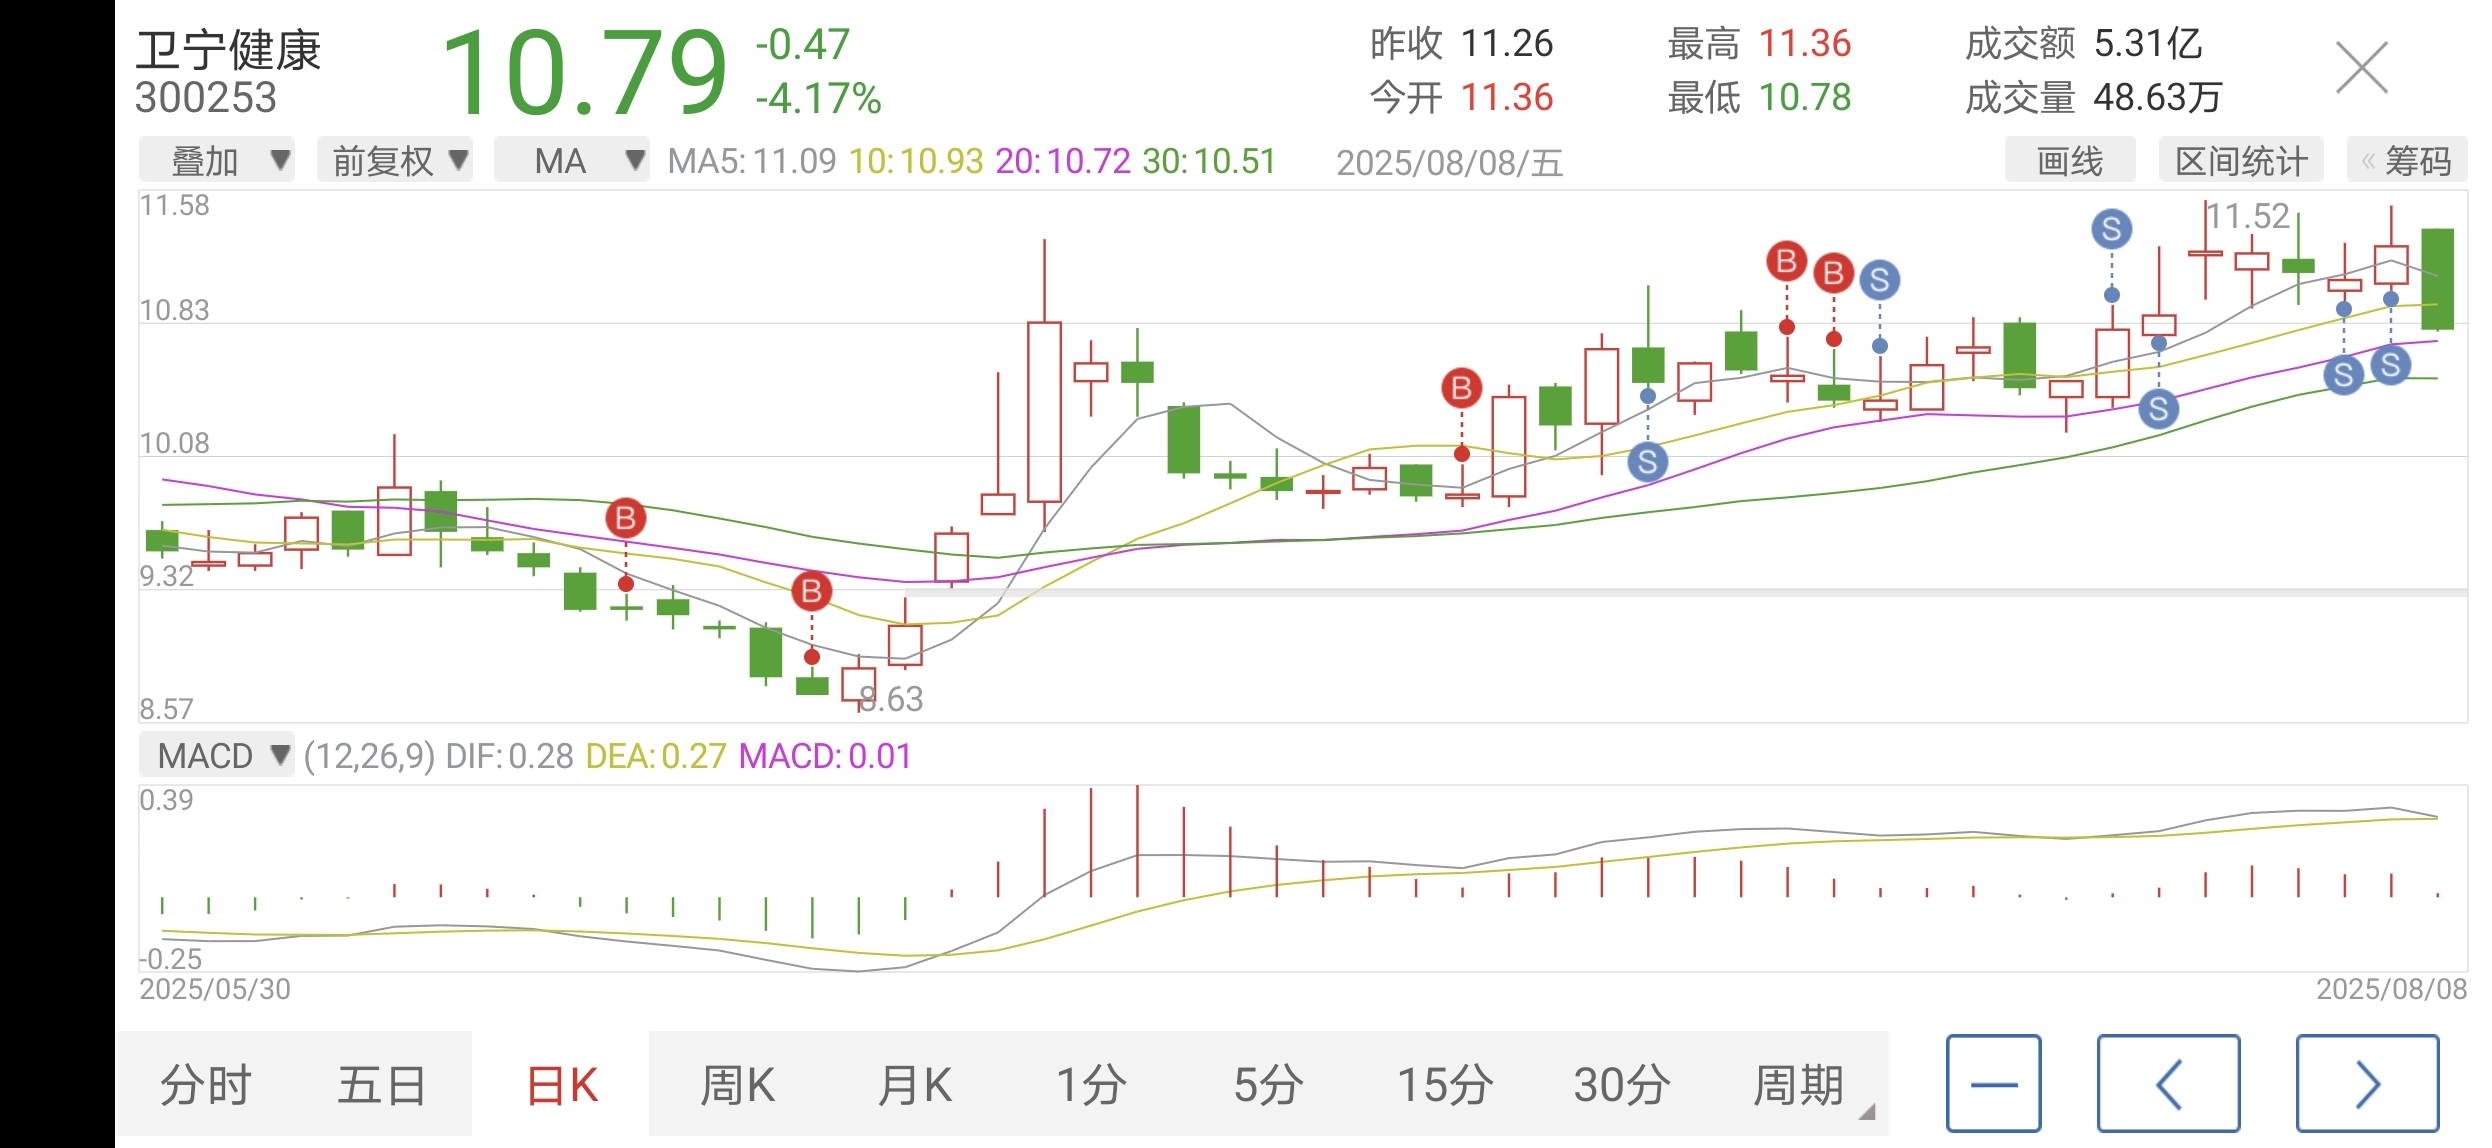Click the 8.63 low price label
The width and height of the screenshot is (2492, 1148).
(892, 699)
